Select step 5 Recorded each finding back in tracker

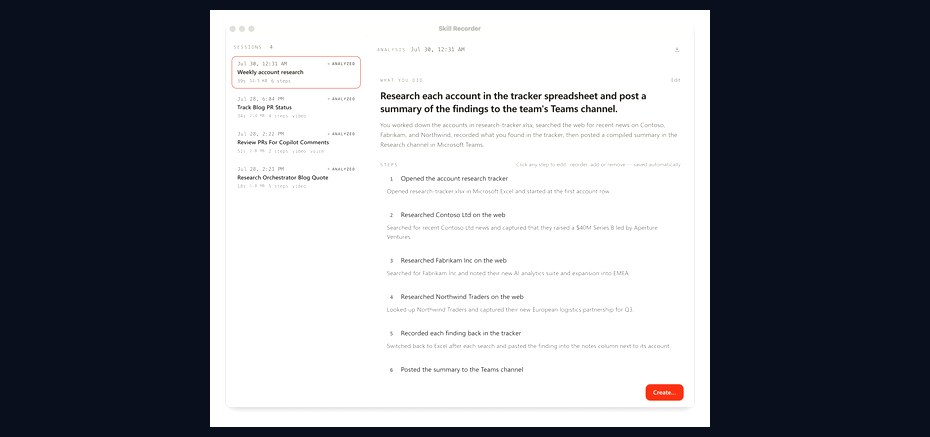(460, 333)
